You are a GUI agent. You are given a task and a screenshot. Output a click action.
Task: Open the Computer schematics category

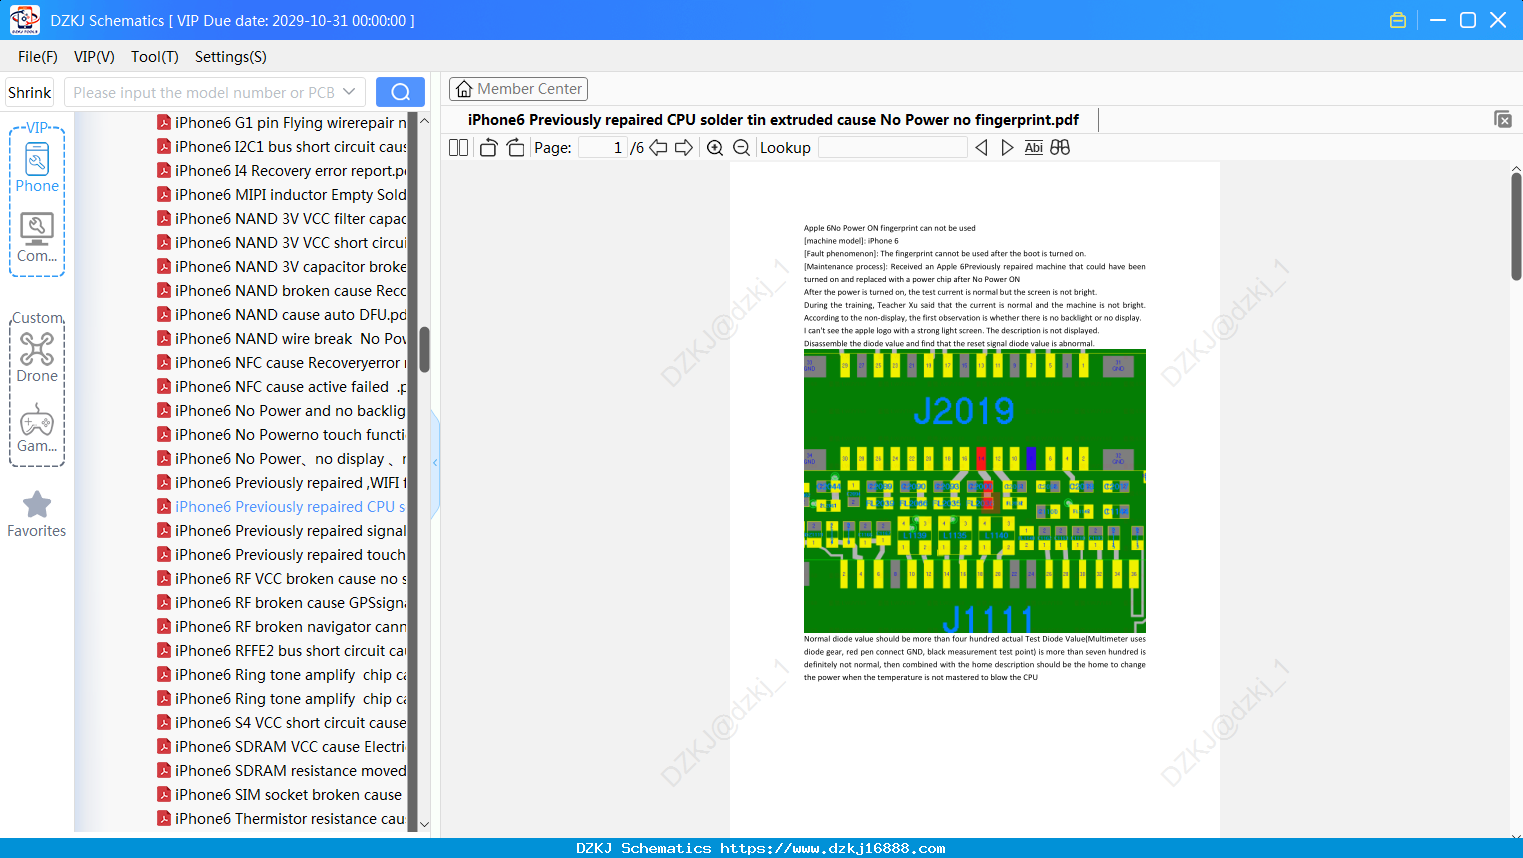pos(37,238)
